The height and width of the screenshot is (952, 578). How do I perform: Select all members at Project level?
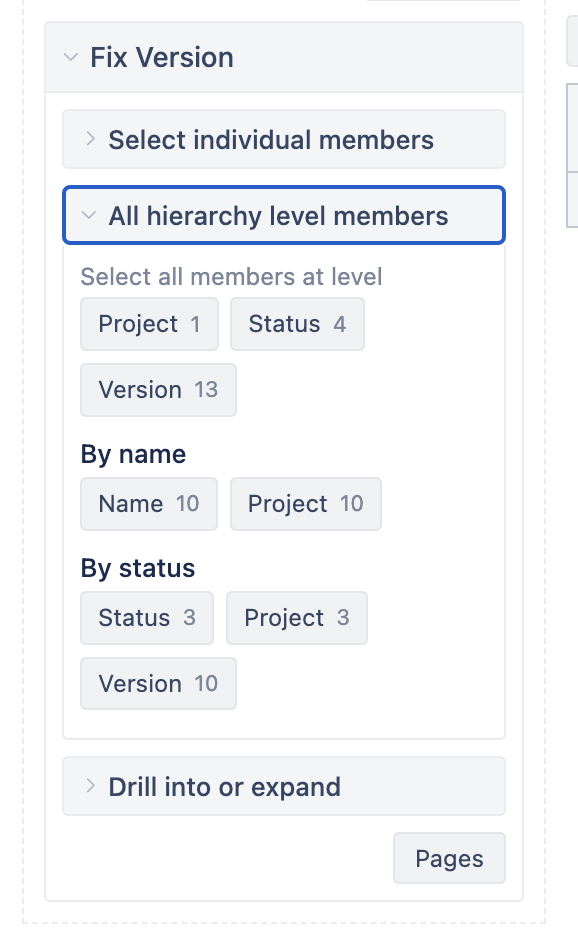[x=149, y=324]
